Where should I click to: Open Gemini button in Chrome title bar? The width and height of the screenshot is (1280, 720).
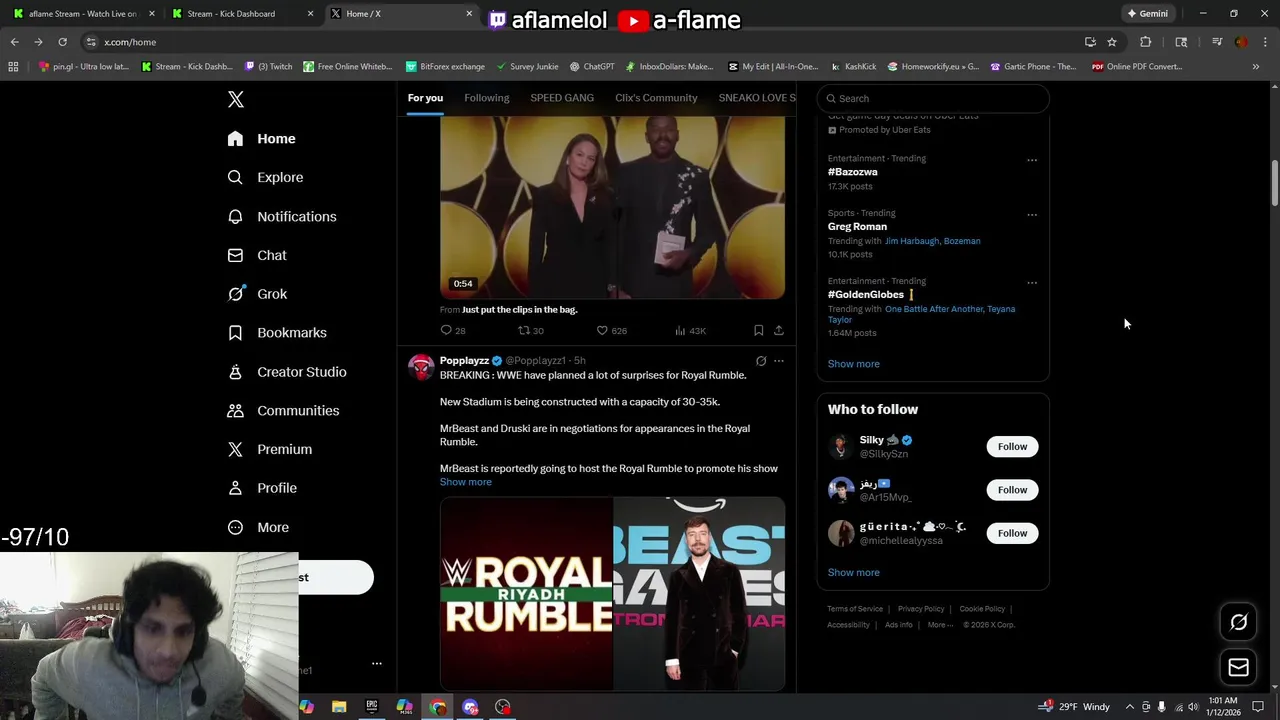(1147, 14)
